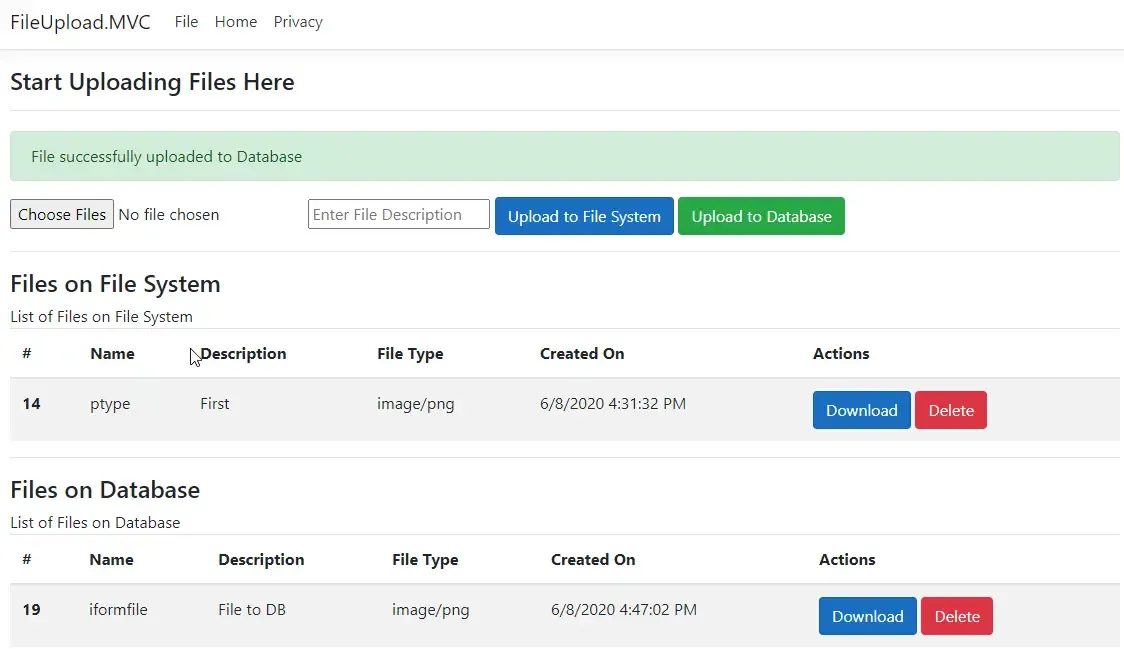Screen dimensions: 1124x649
Task: Download the iformfile file
Action: pos(866,616)
